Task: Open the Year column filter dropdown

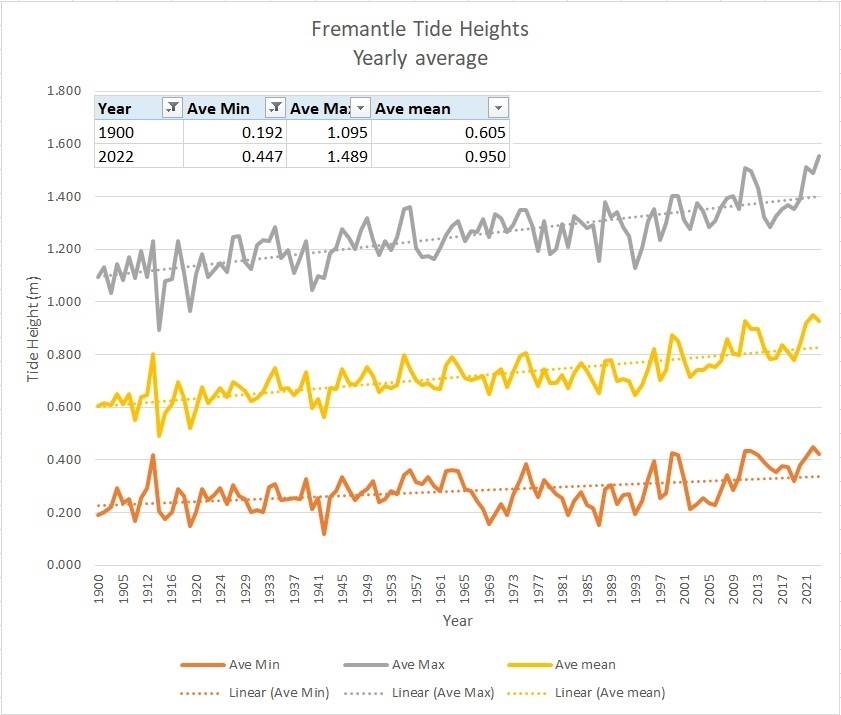Action: tap(172, 108)
